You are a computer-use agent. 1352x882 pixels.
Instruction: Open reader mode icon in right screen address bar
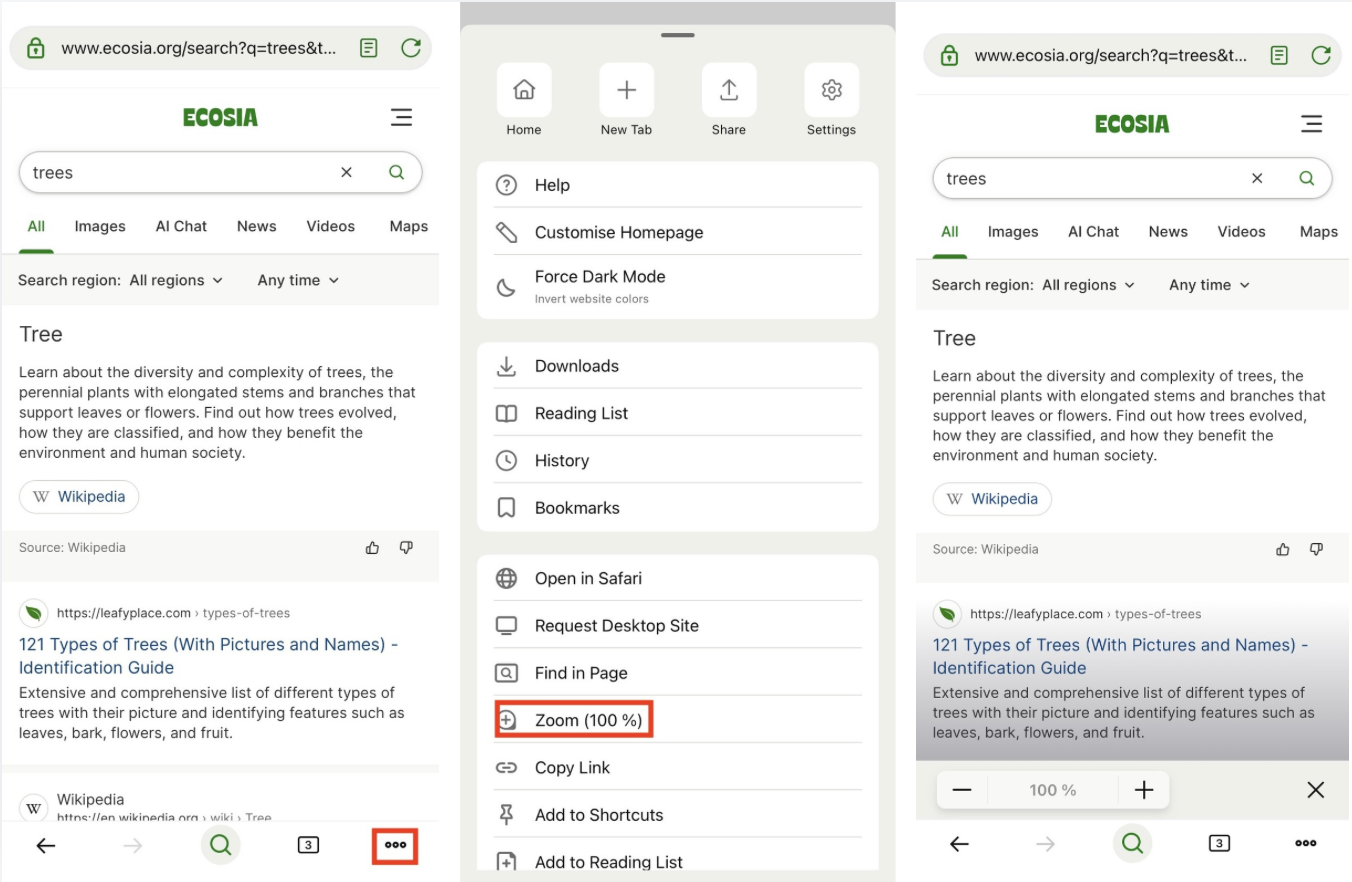[1279, 56]
